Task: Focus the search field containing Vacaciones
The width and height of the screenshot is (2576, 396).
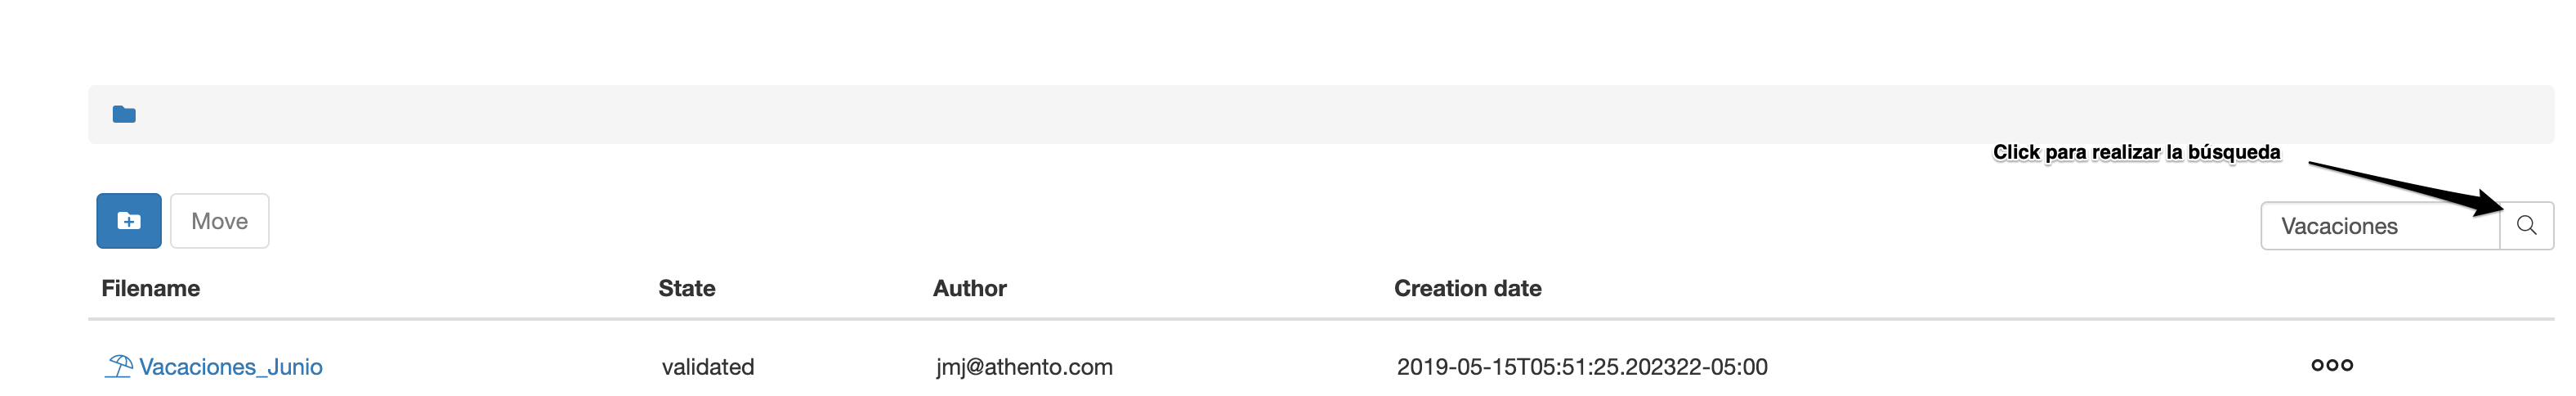Action: (x=2378, y=226)
